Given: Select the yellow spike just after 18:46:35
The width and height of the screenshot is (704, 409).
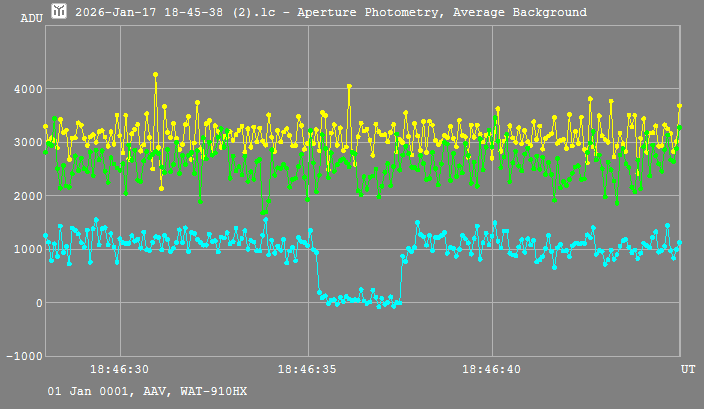Looking at the screenshot, I should (349, 86).
